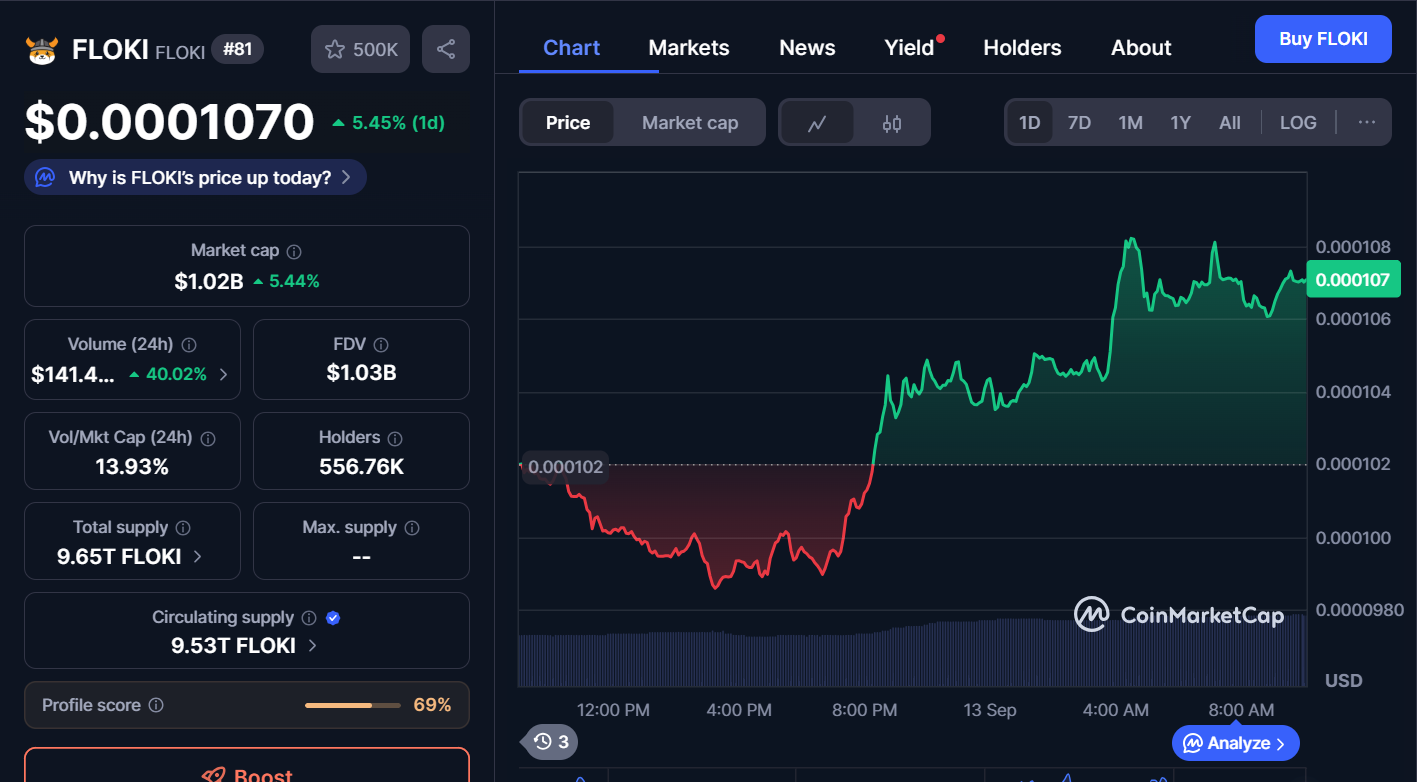Select Price chart mode
The image size is (1417, 782).
pyautogui.click(x=568, y=123)
